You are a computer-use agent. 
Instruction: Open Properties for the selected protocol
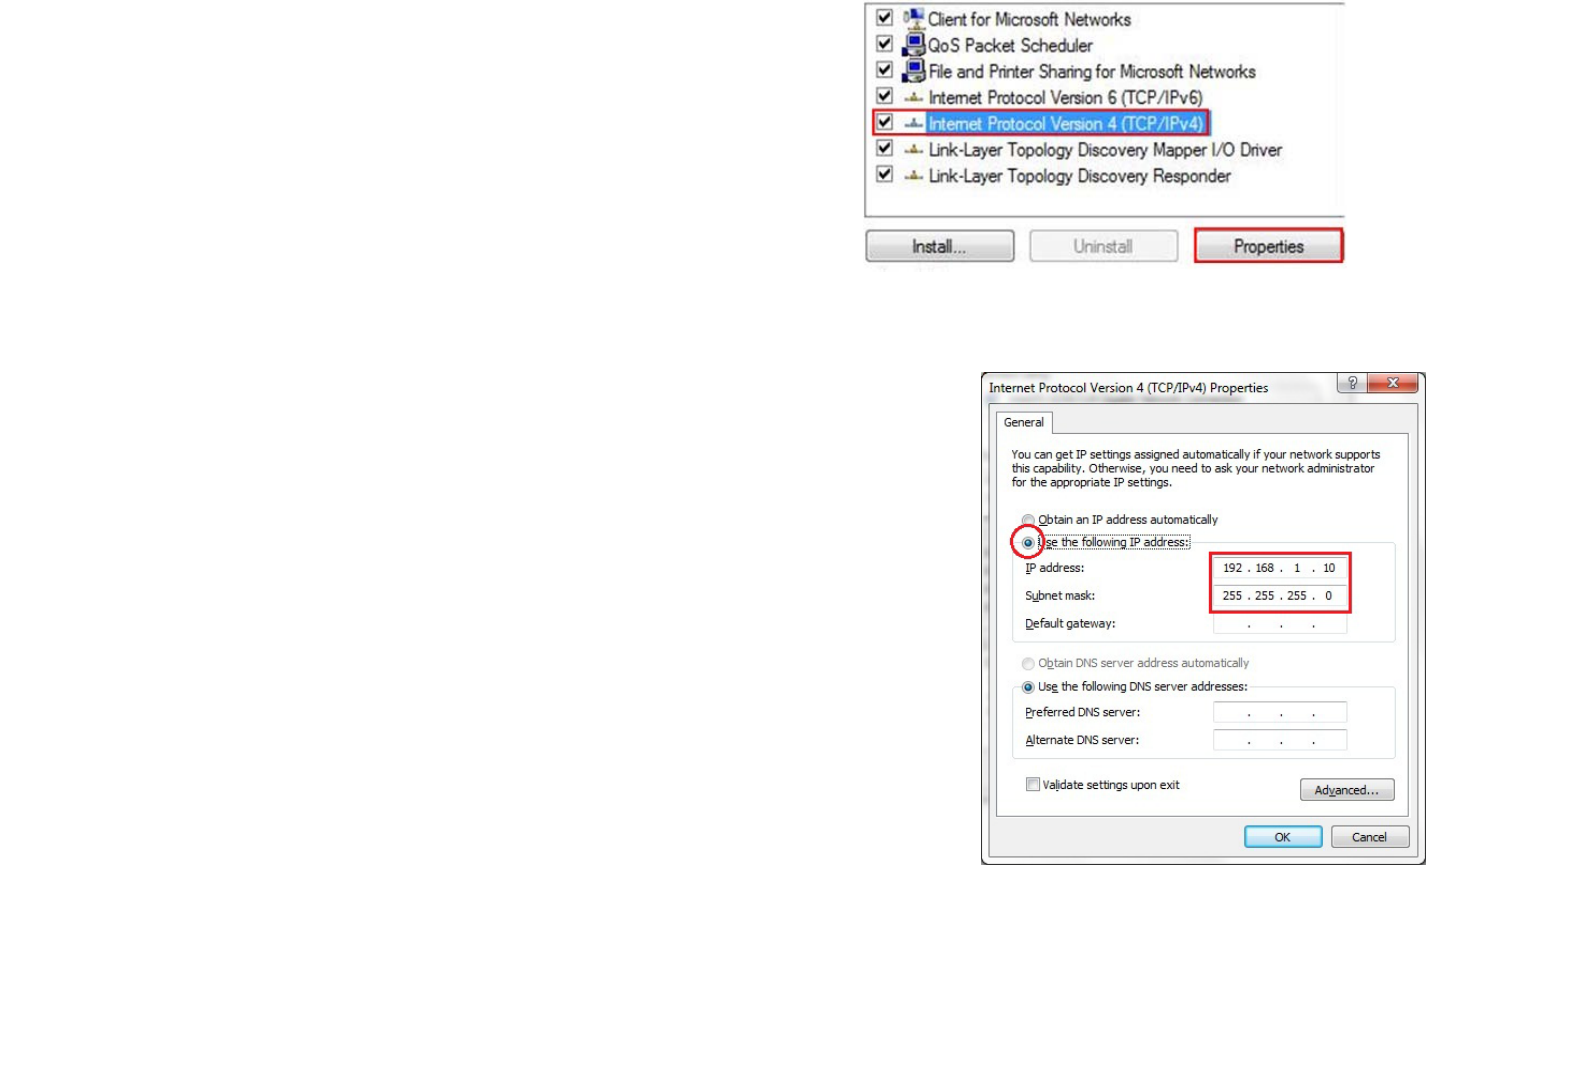[x=1268, y=247]
